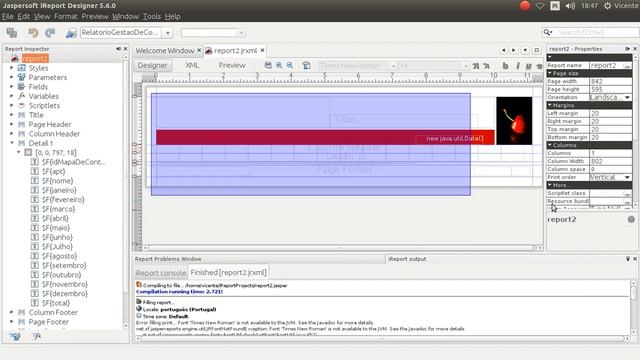
Task: Click the designer horizontal scrollbar
Action: (341, 247)
